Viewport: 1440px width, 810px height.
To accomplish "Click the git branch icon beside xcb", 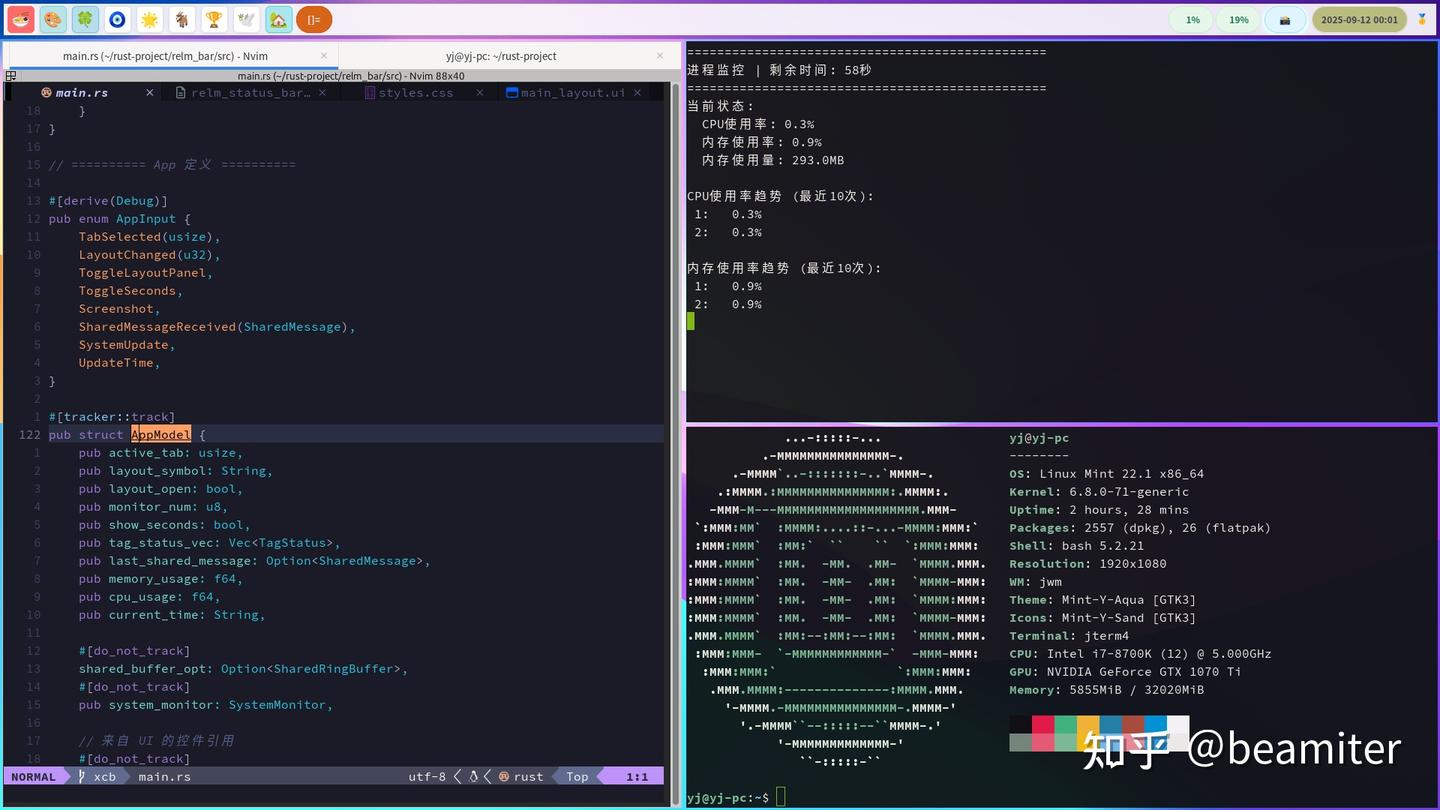I will (x=84, y=776).
